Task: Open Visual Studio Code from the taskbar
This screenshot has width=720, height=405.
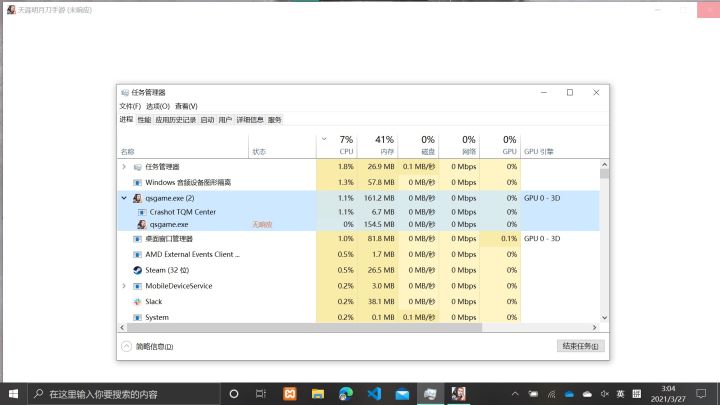Action: (x=374, y=394)
